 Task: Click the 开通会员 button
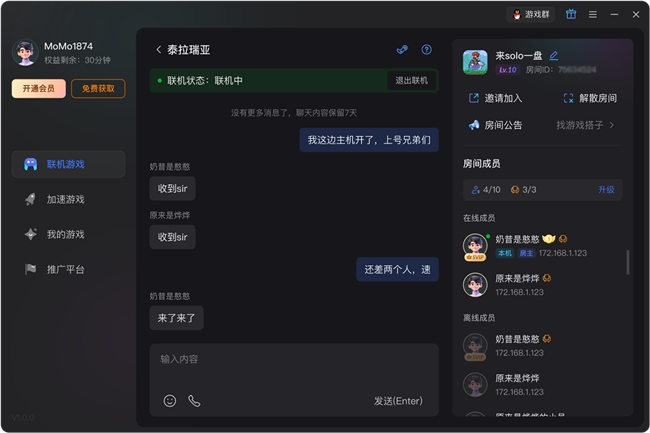click(x=39, y=89)
